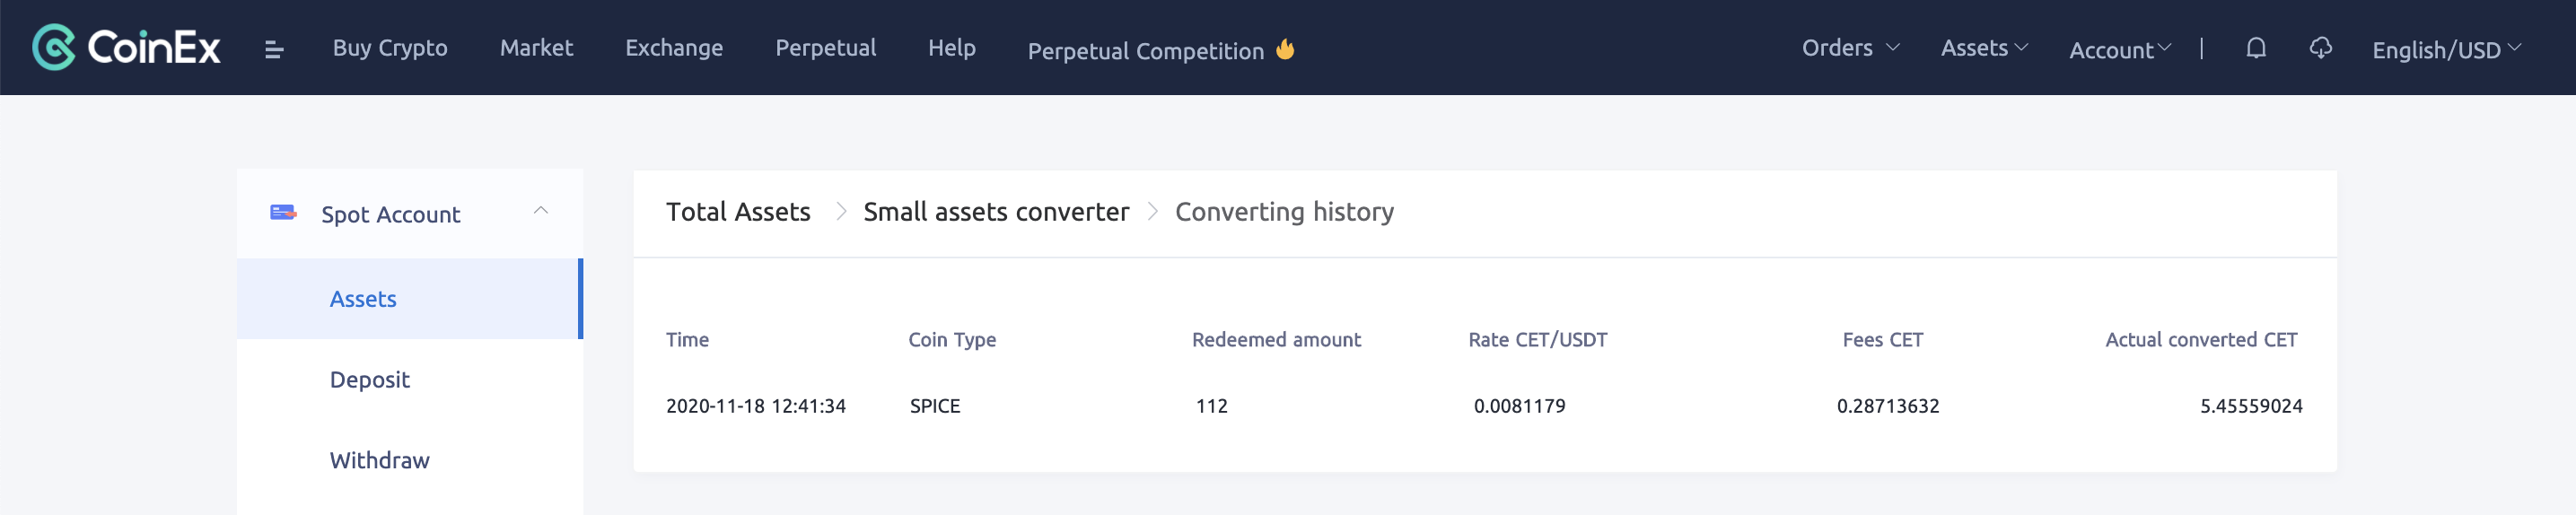Expand the Orders dropdown
Image resolution: width=2576 pixels, height=515 pixels.
pos(1850,48)
